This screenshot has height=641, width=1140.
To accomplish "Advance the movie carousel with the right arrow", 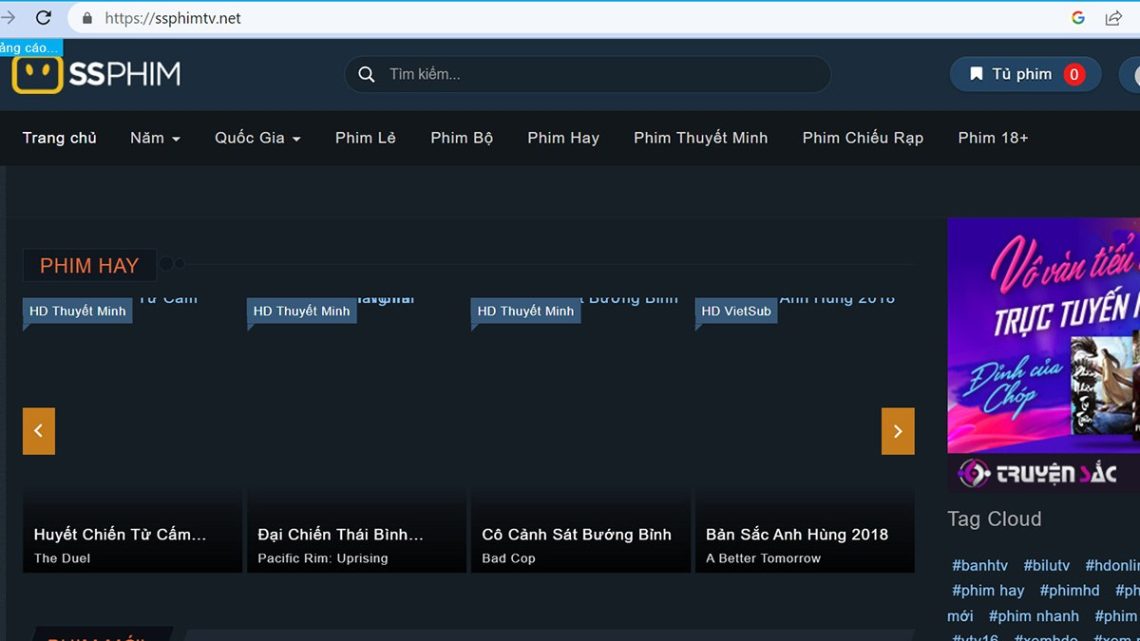I will (x=897, y=431).
